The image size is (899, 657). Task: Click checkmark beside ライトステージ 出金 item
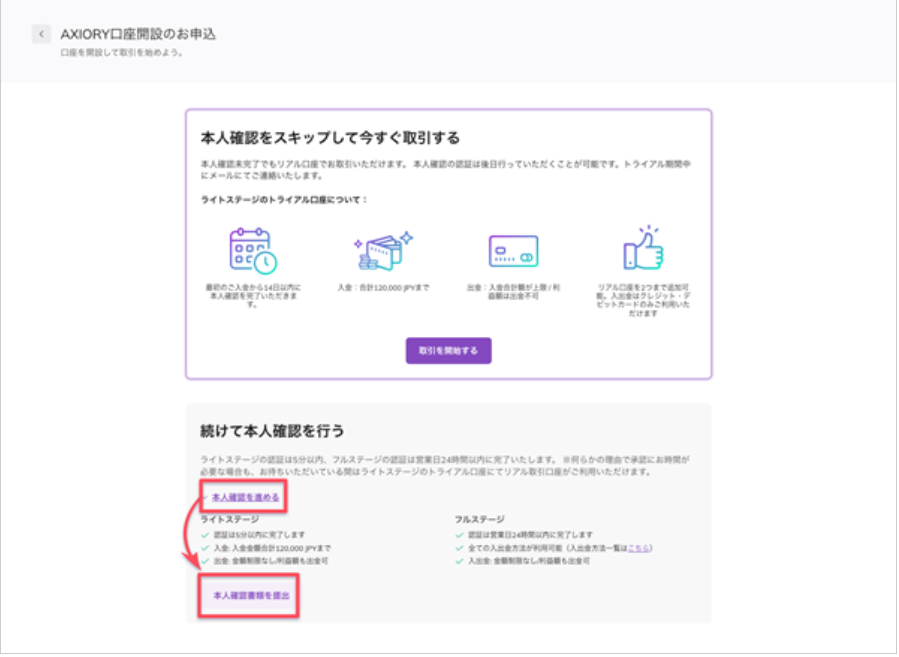[205, 561]
